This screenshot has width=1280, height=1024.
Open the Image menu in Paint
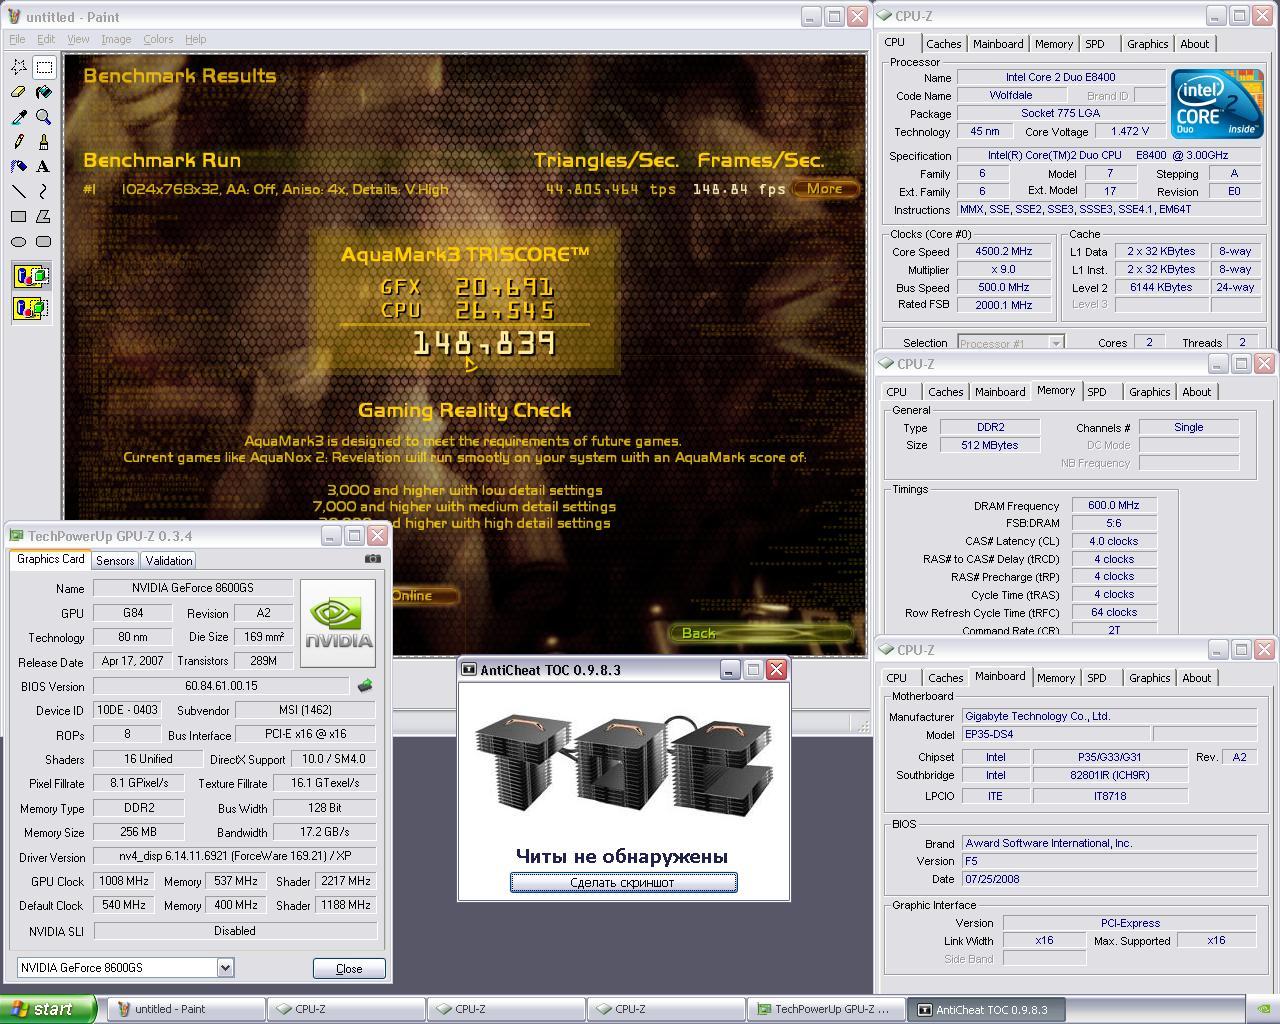[116, 39]
